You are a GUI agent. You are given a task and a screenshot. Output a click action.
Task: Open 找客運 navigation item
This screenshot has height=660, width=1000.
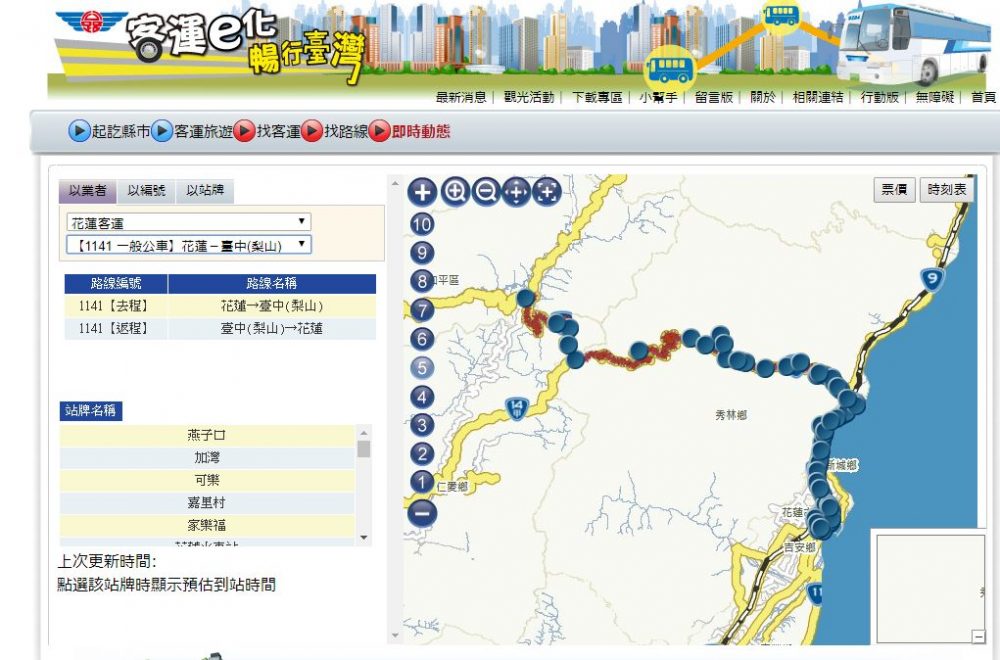coord(267,131)
